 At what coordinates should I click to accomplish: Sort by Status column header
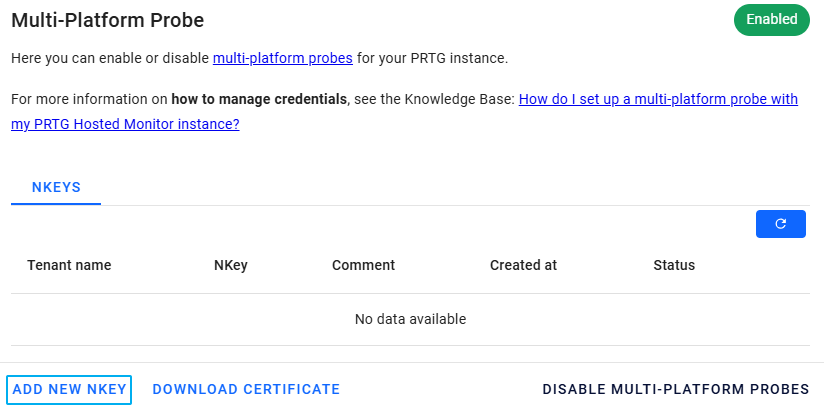(673, 265)
